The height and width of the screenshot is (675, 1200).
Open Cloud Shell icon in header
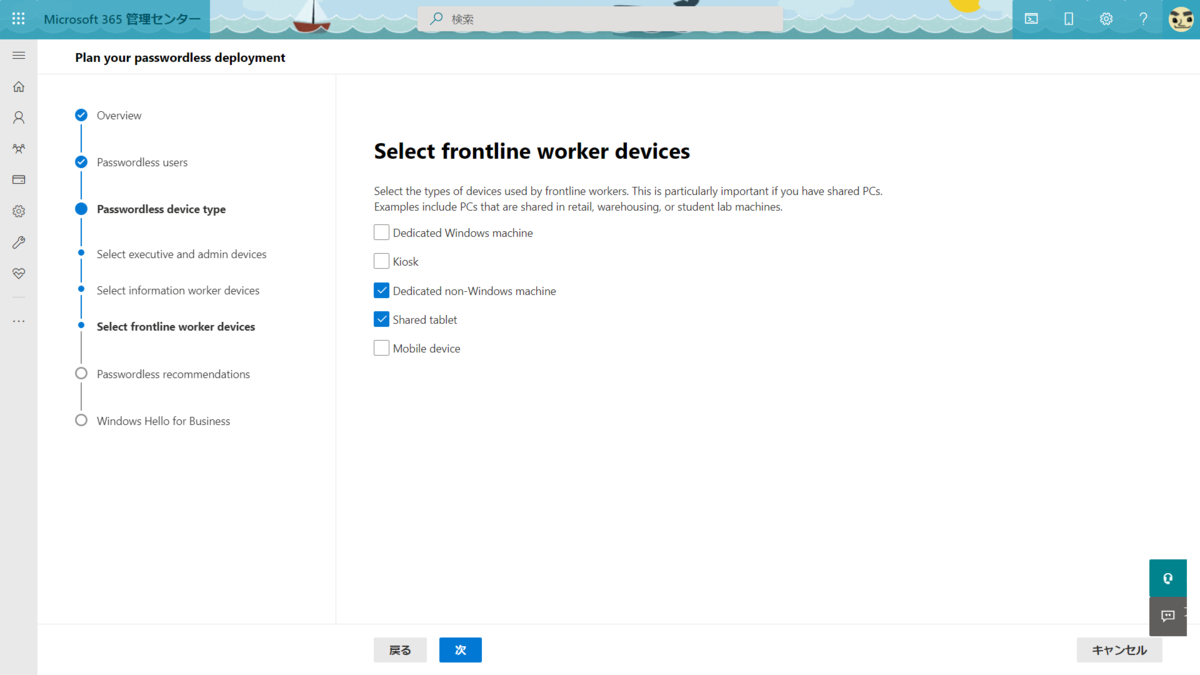[x=1031, y=19]
